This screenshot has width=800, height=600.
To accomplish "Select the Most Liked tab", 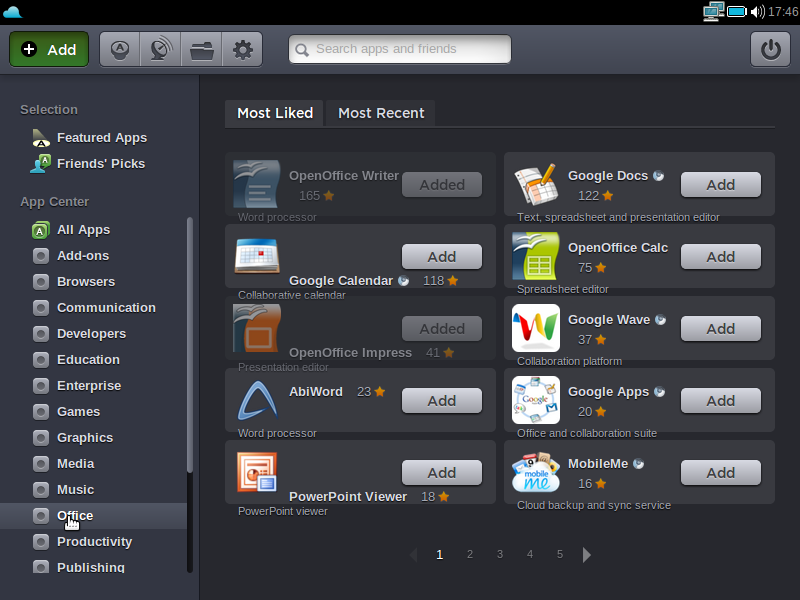I will coord(275,113).
